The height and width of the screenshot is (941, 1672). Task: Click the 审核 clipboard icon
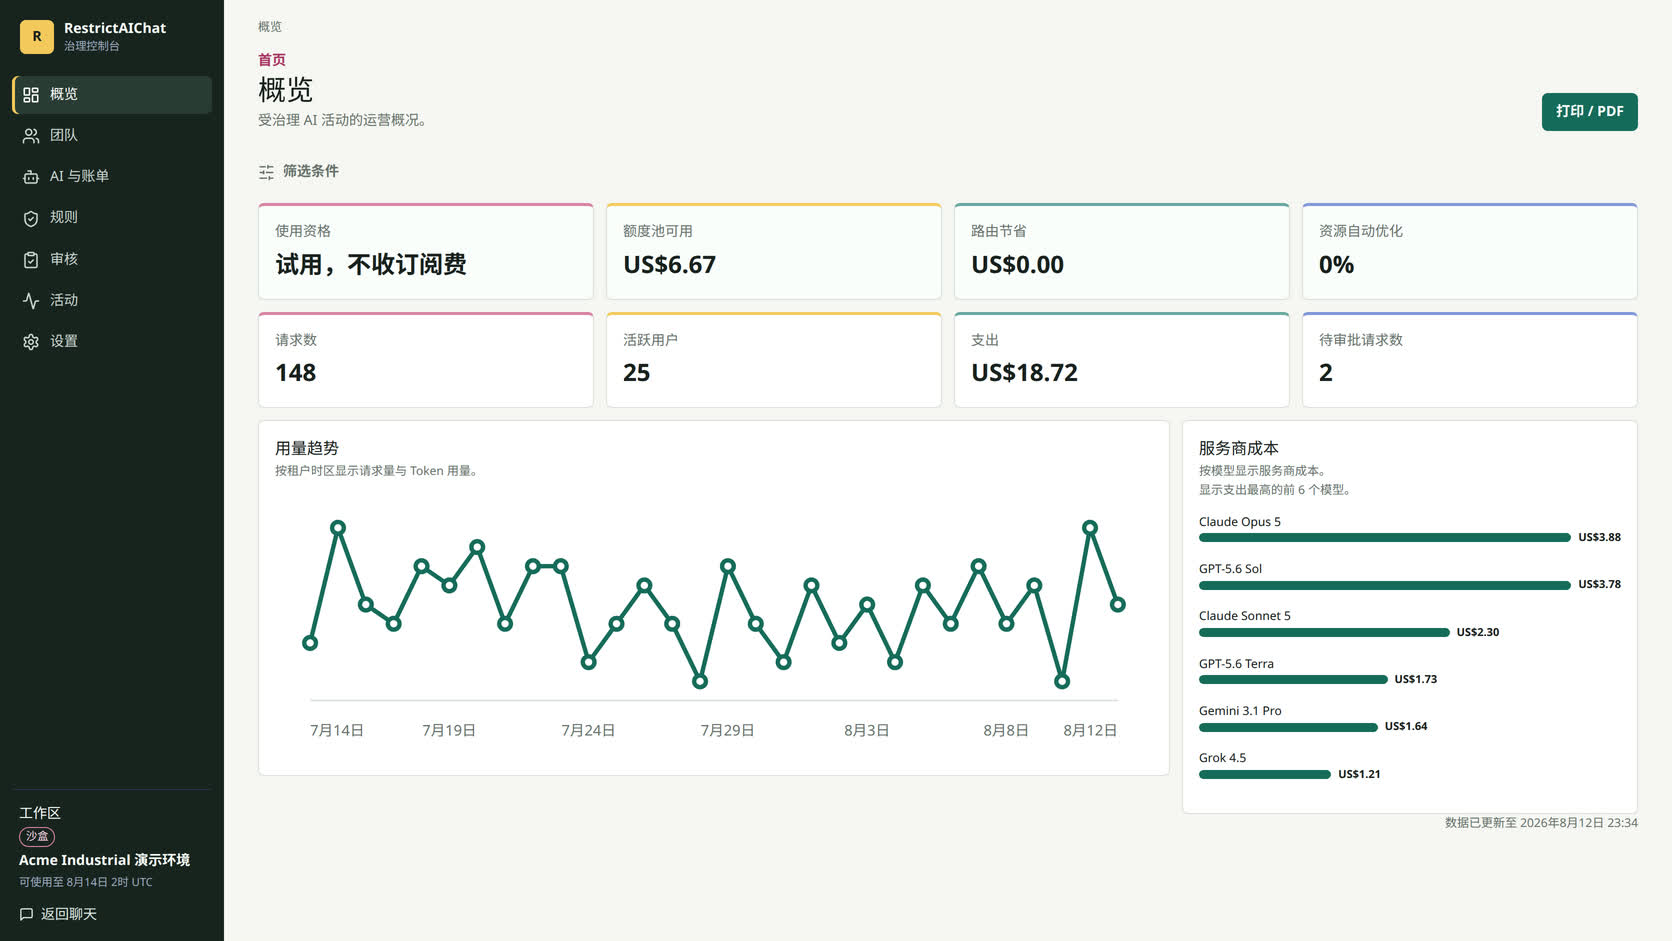[x=31, y=260]
